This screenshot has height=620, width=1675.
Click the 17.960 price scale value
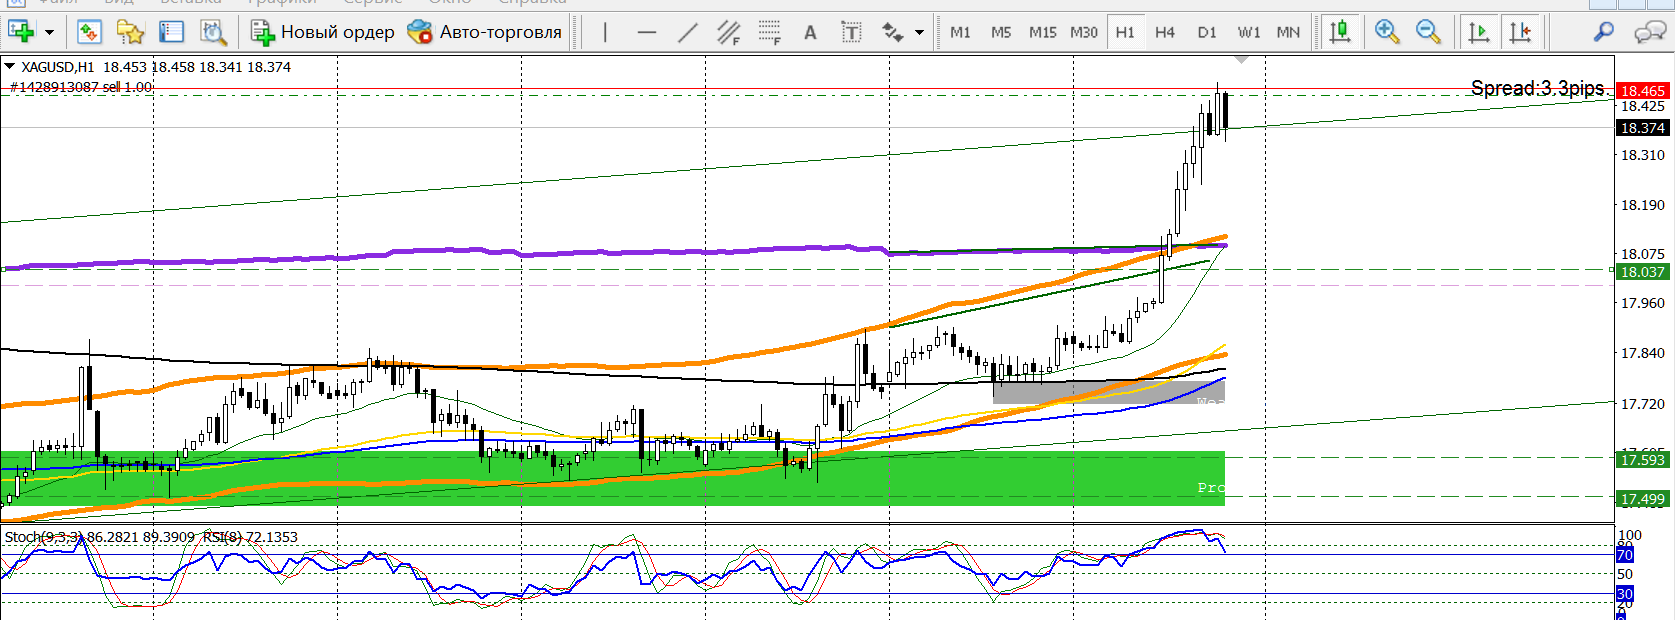1642,303
